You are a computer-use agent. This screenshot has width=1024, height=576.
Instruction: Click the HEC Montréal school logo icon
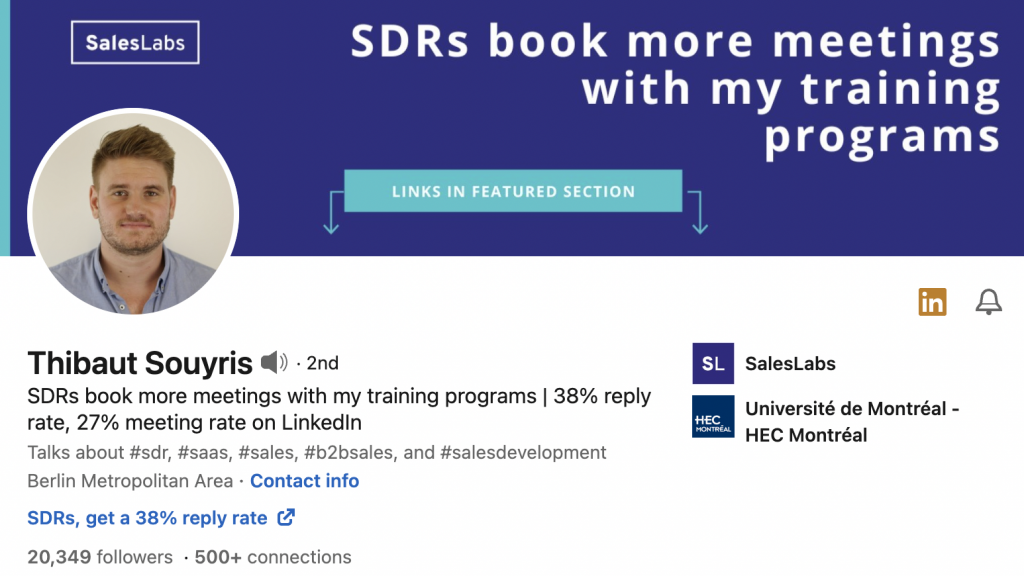click(713, 418)
